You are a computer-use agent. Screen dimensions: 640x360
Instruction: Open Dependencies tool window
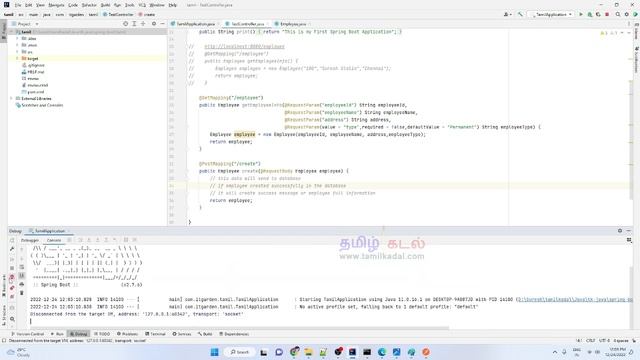pyautogui.click(x=234, y=334)
